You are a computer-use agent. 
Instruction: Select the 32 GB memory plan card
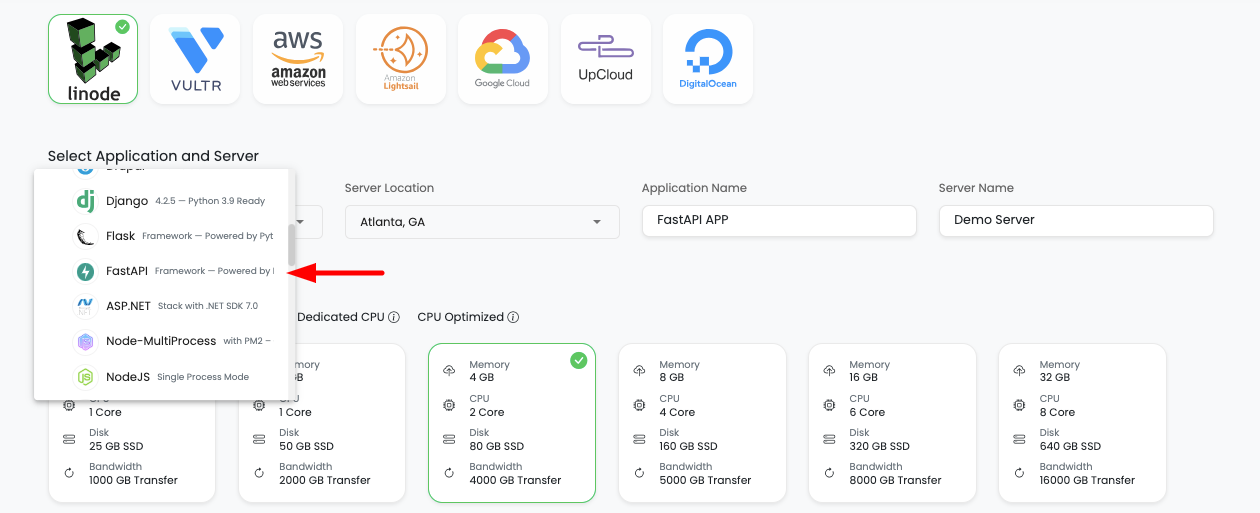1082,423
